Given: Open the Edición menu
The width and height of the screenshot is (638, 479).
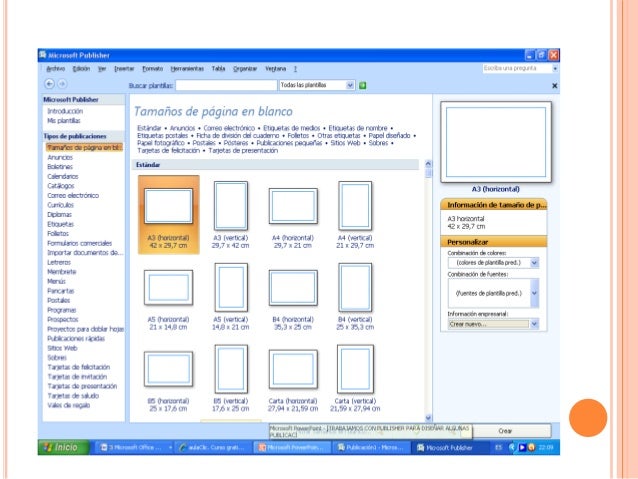Looking at the screenshot, I should [81, 69].
